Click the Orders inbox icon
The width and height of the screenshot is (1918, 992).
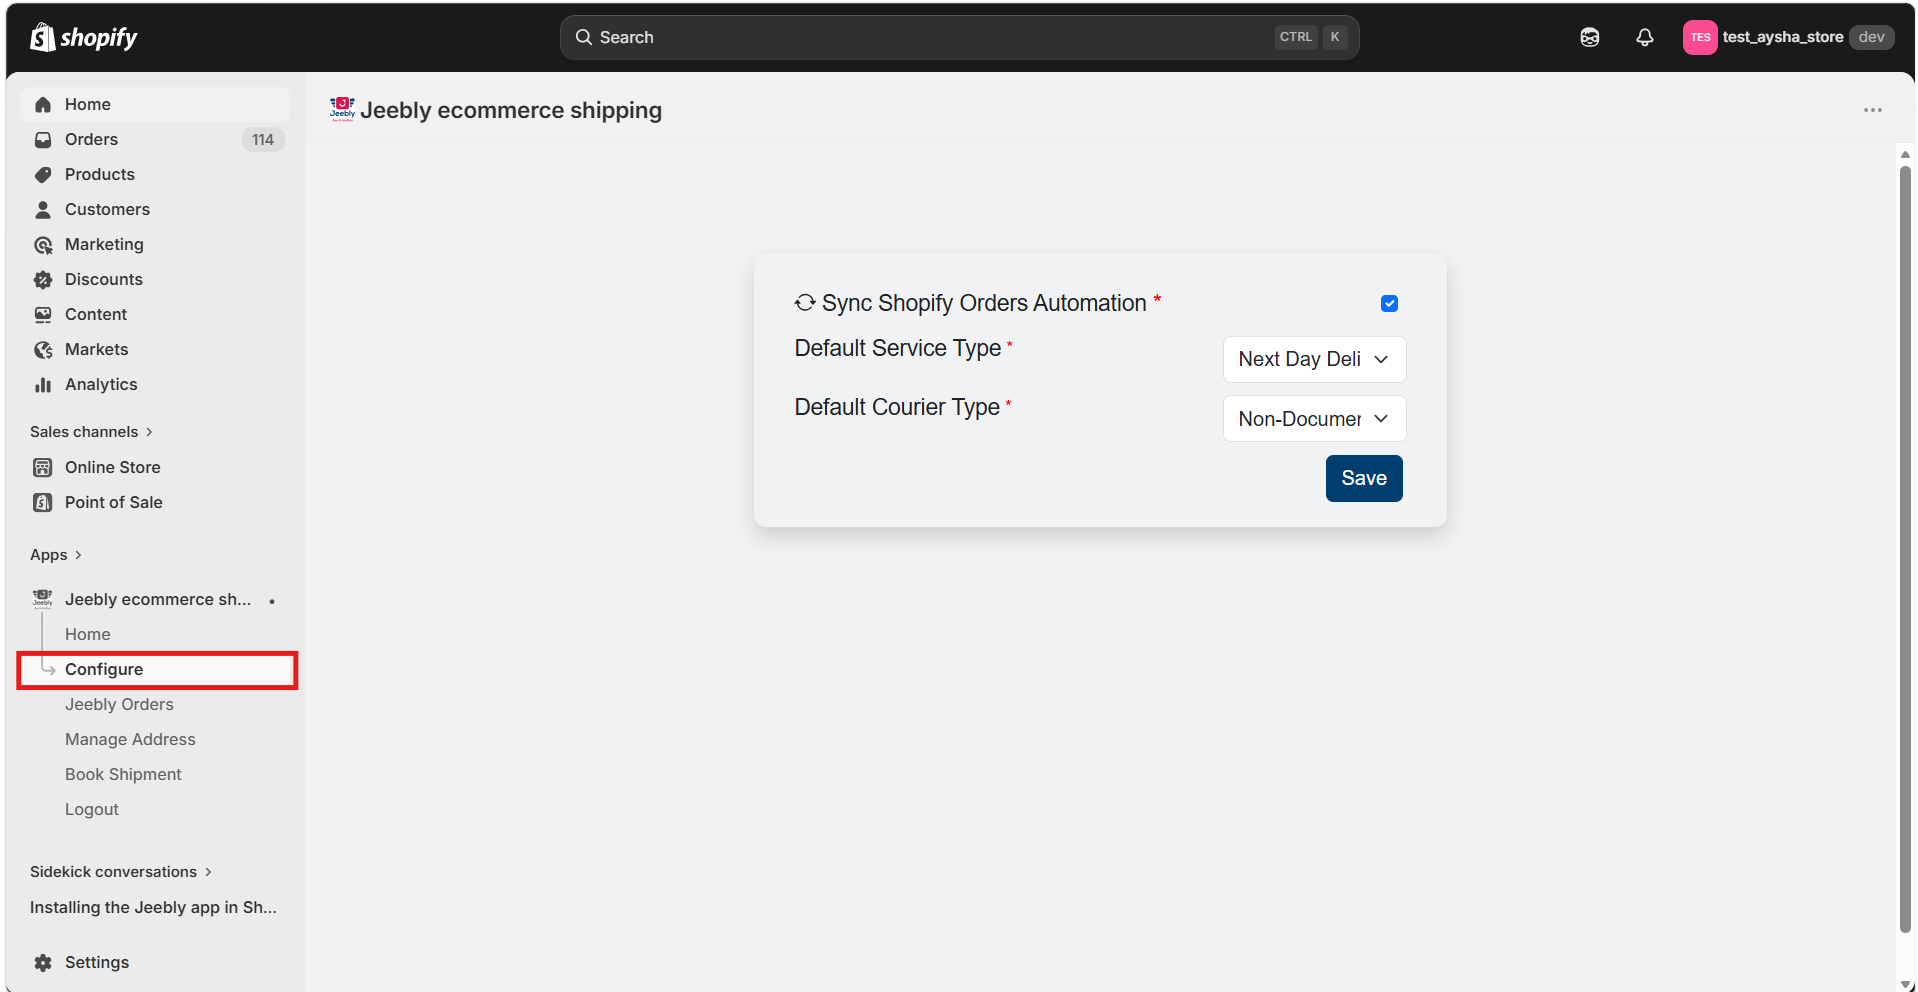tap(43, 139)
